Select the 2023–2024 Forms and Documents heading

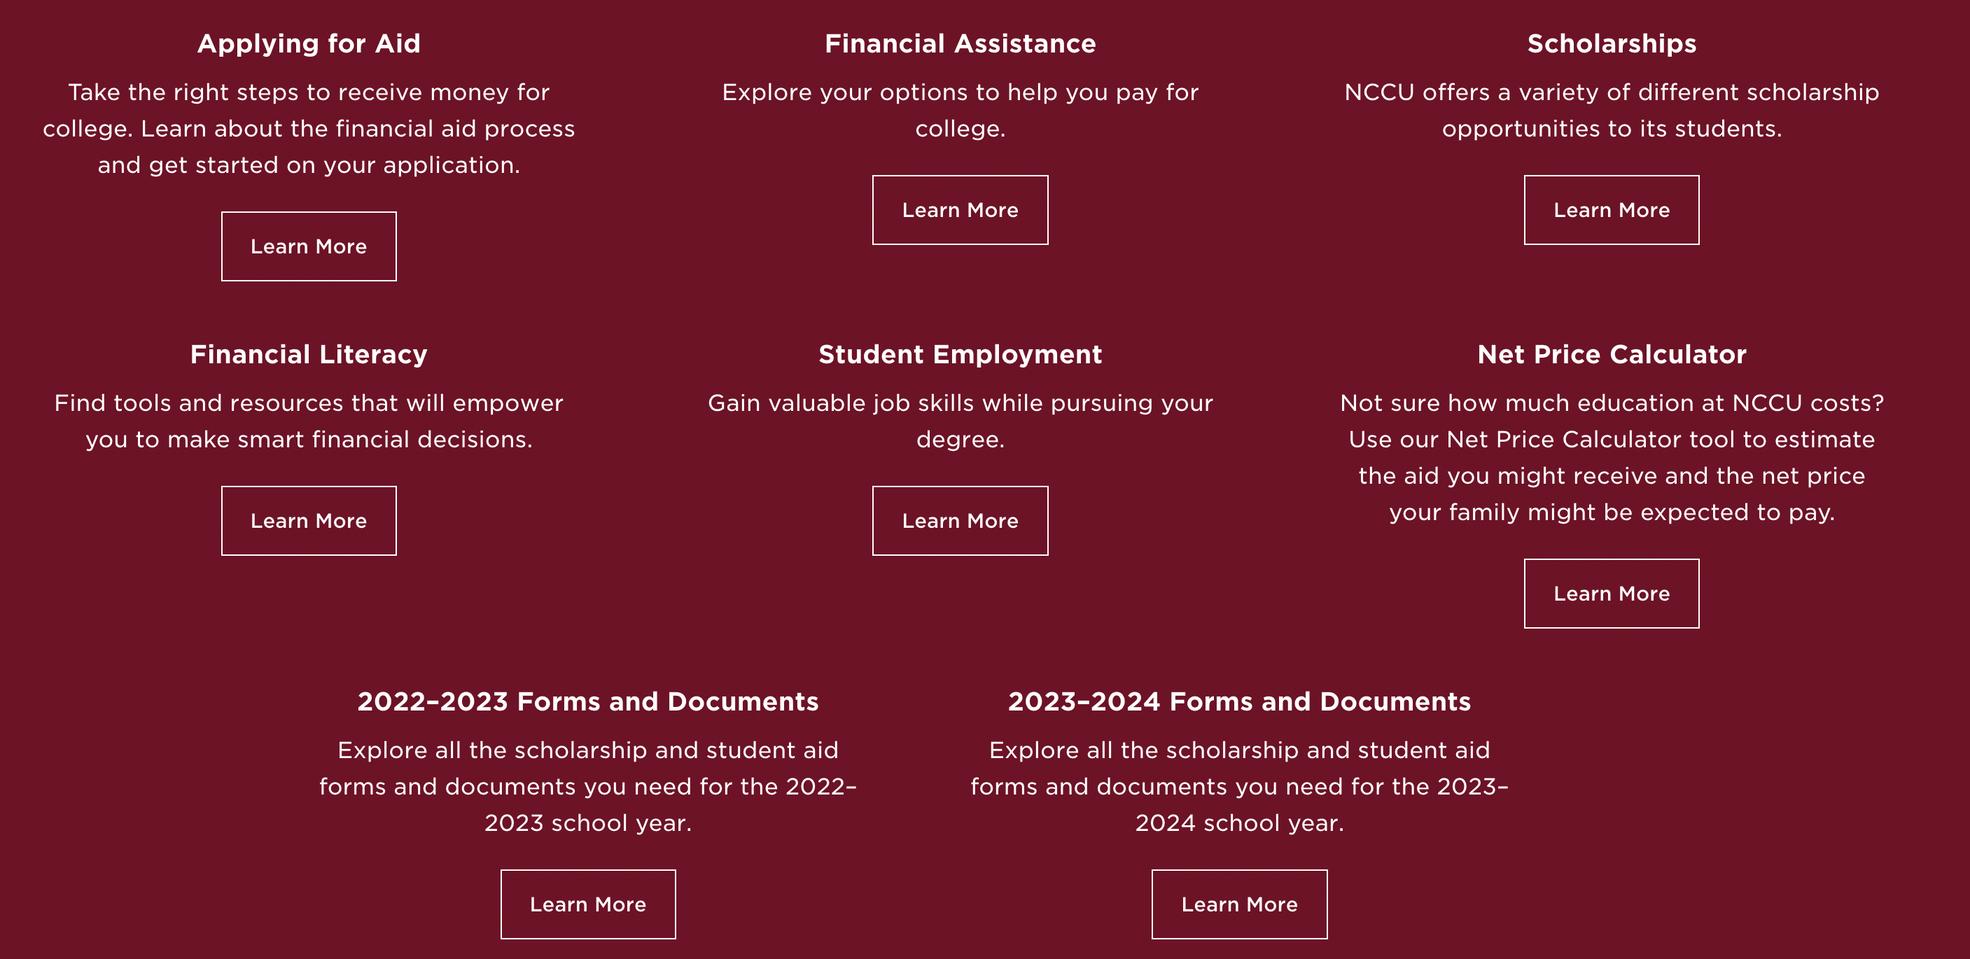pyautogui.click(x=1239, y=702)
